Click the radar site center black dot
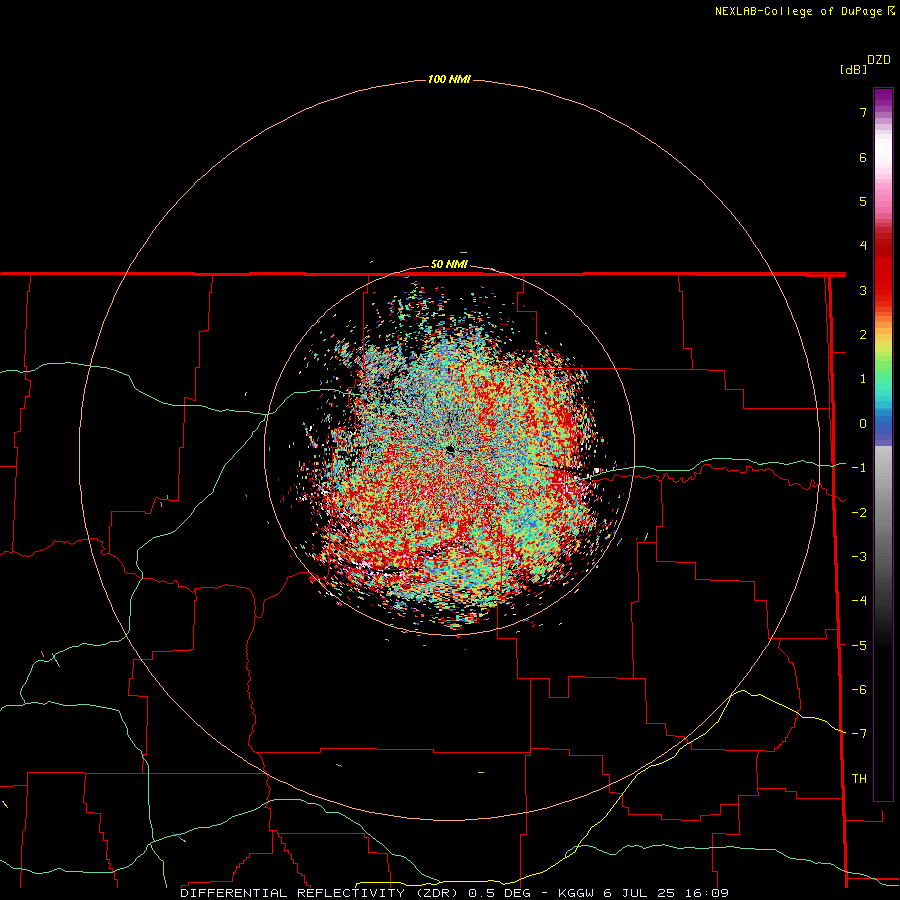 point(450,449)
